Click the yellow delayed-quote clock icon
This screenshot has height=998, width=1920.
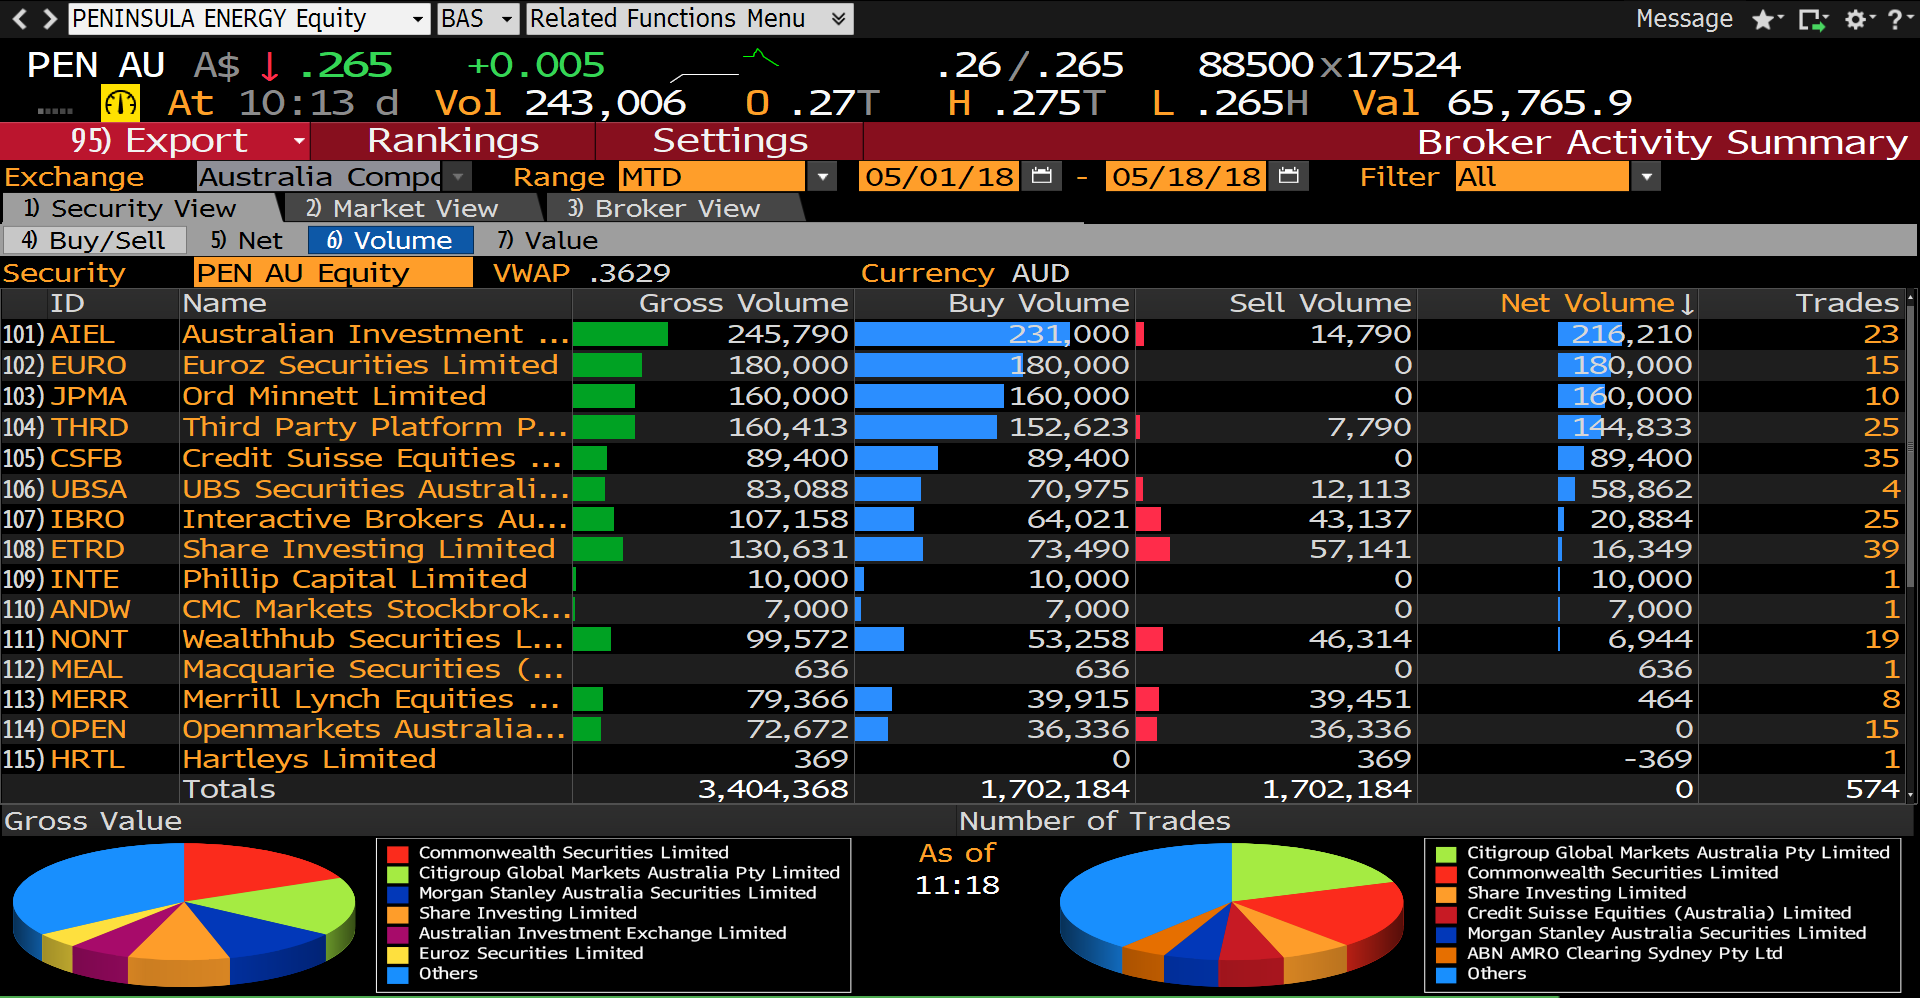tap(120, 103)
